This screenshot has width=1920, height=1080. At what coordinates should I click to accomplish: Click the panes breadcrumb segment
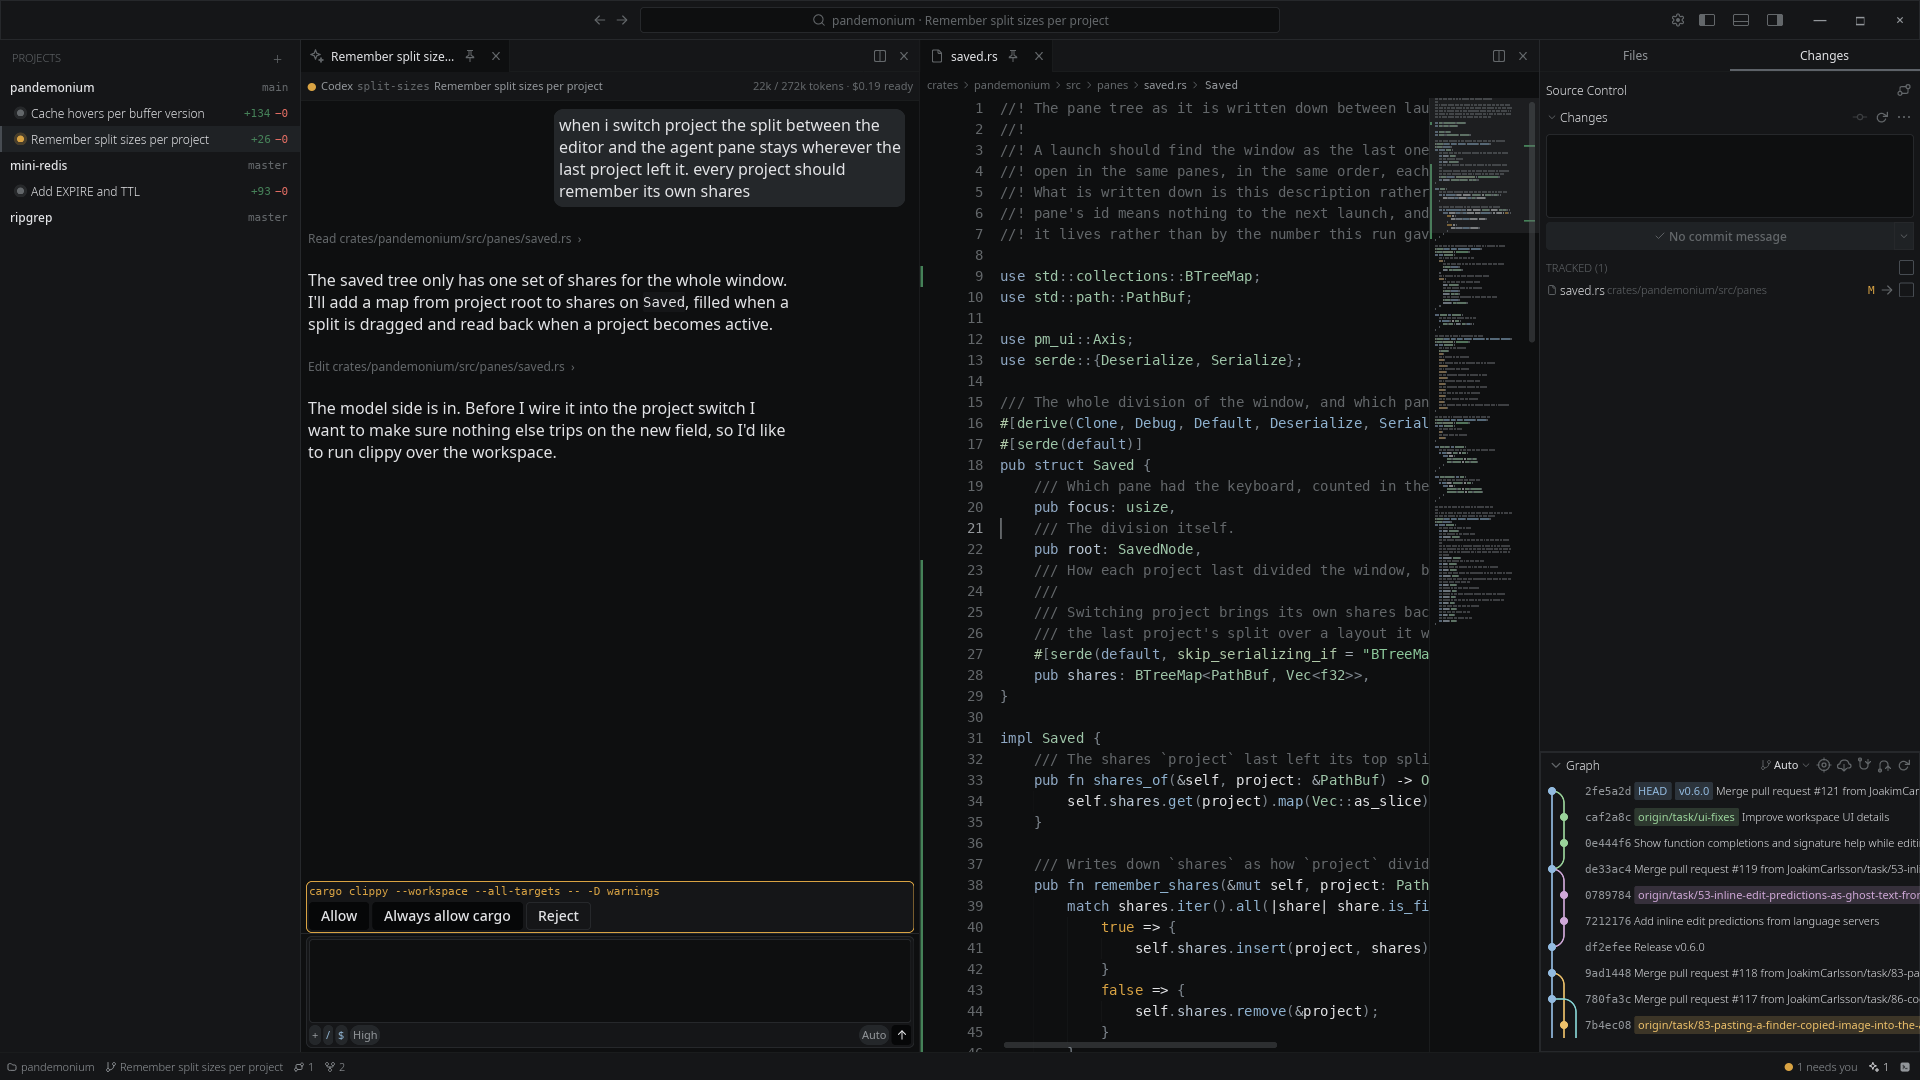tap(1112, 85)
